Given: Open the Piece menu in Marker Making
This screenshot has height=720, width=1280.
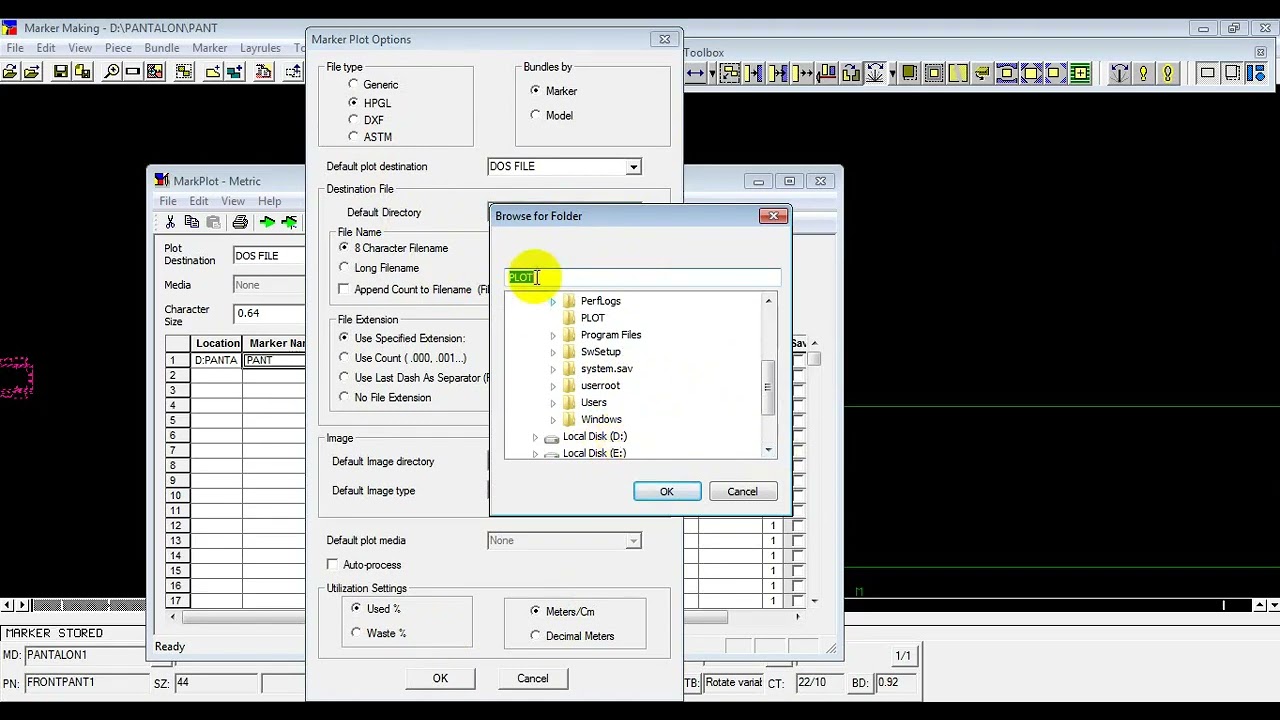Looking at the screenshot, I should [118, 48].
